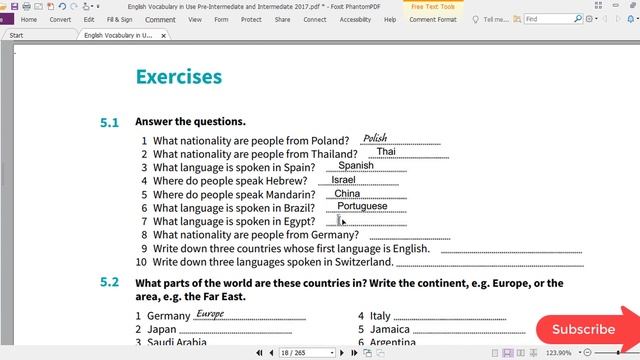Go to the next page
The image size is (640, 360).
click(342, 353)
